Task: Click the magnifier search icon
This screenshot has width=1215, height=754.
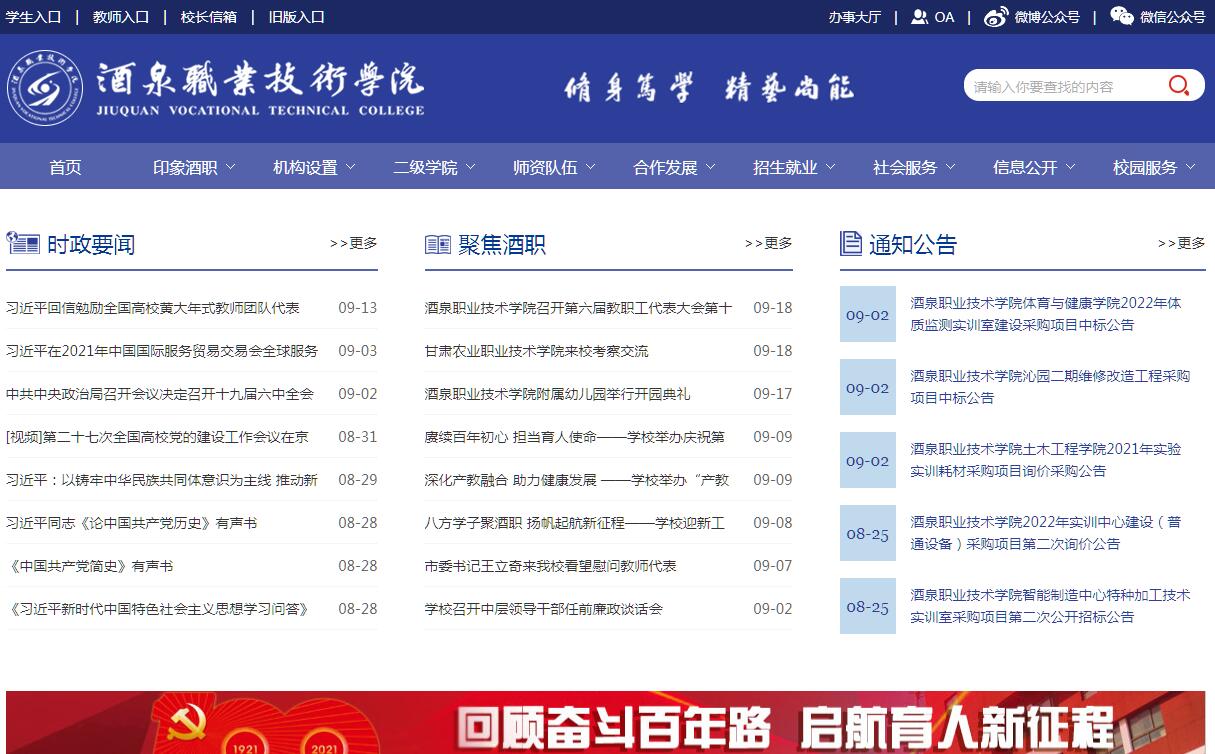Action: point(1179,86)
